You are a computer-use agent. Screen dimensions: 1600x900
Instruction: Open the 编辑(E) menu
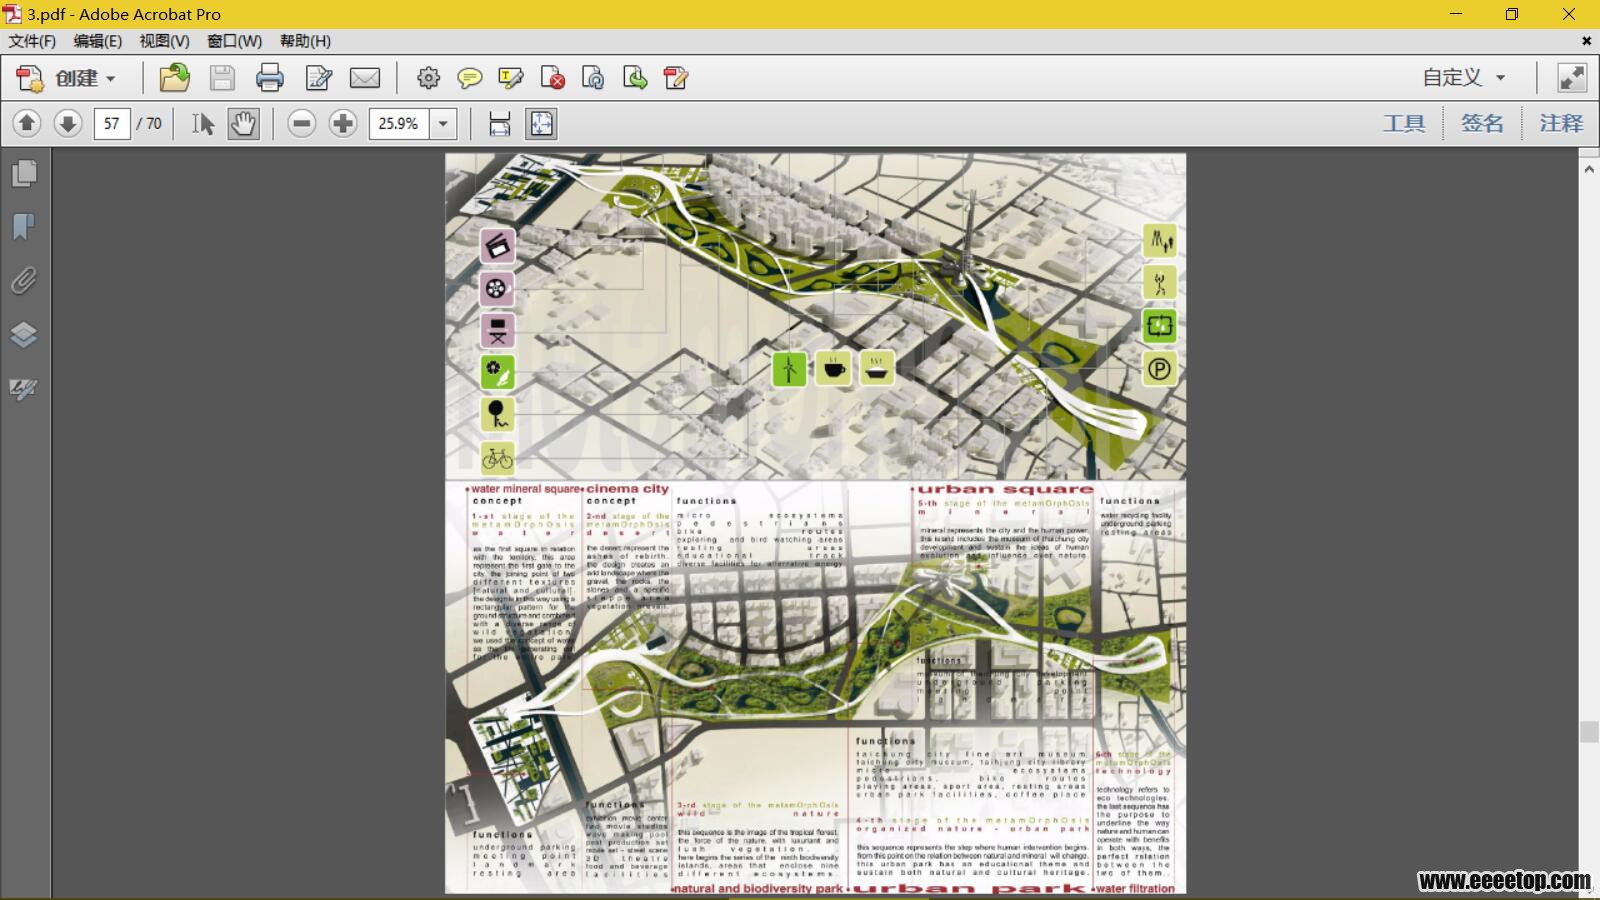(97, 41)
